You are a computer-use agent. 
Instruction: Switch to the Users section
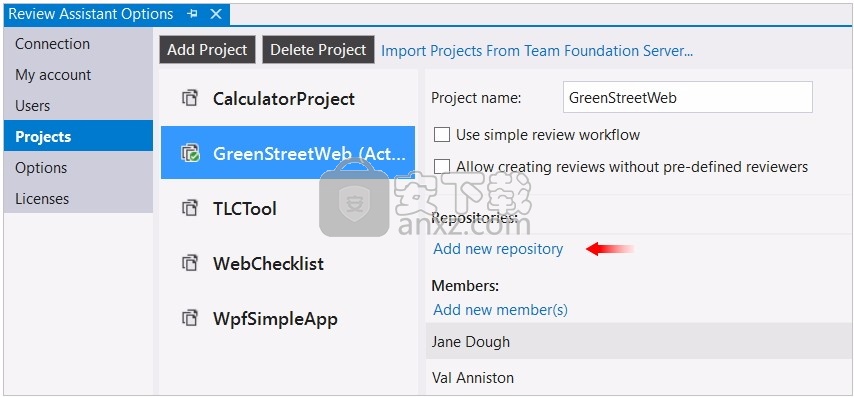coord(33,106)
